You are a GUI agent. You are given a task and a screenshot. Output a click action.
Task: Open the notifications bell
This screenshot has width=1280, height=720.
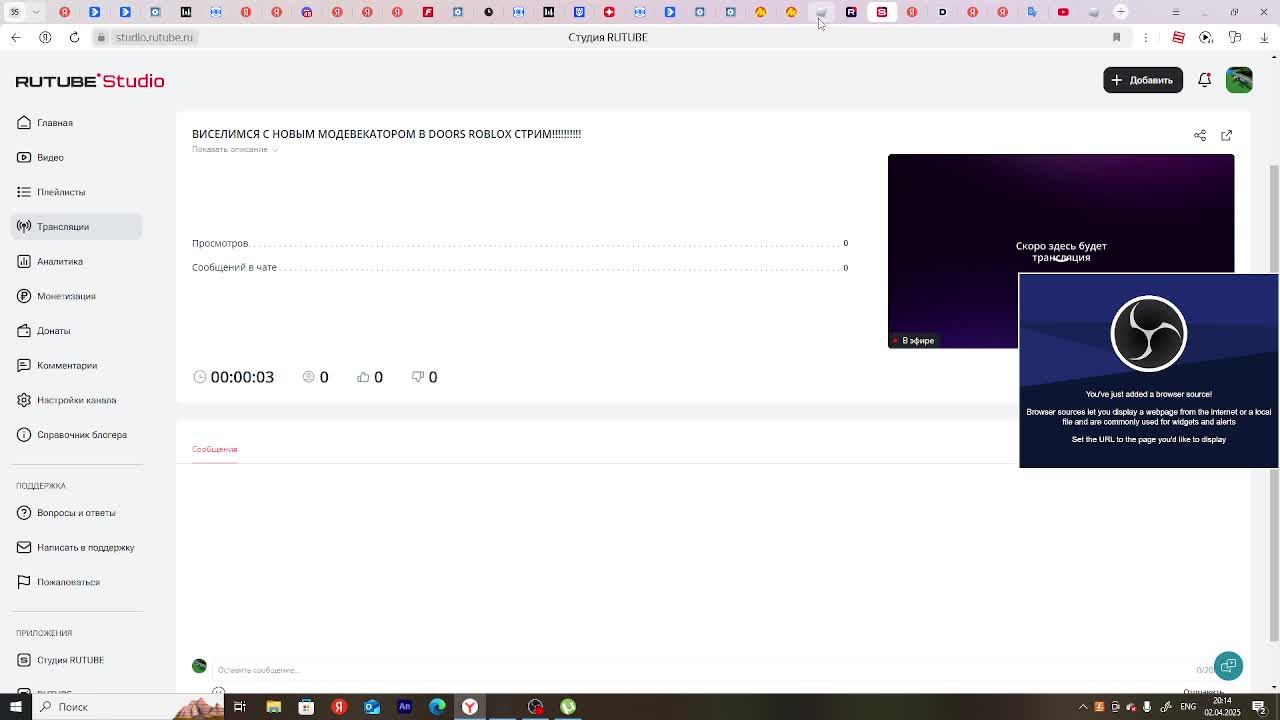click(1205, 80)
